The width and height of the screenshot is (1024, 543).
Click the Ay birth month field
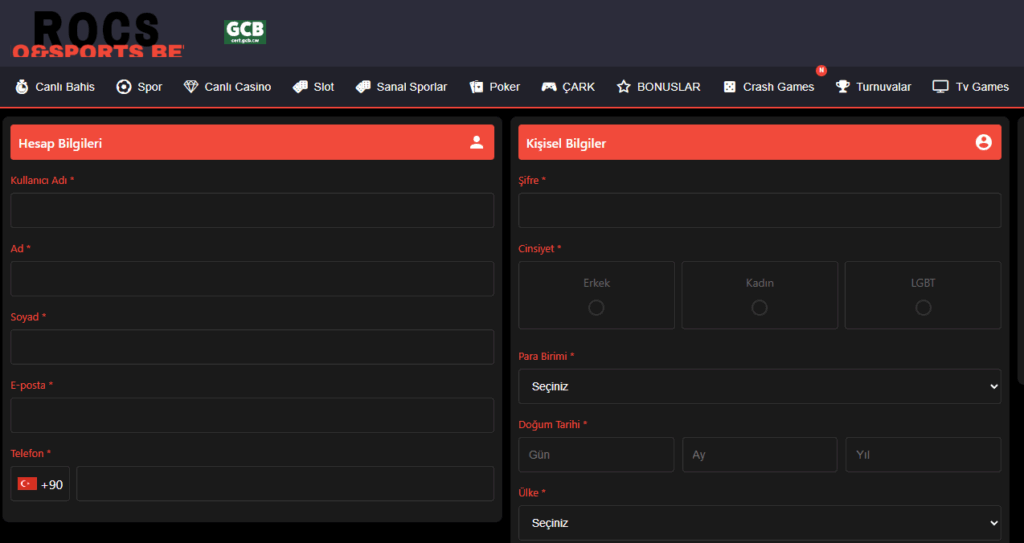coord(760,455)
